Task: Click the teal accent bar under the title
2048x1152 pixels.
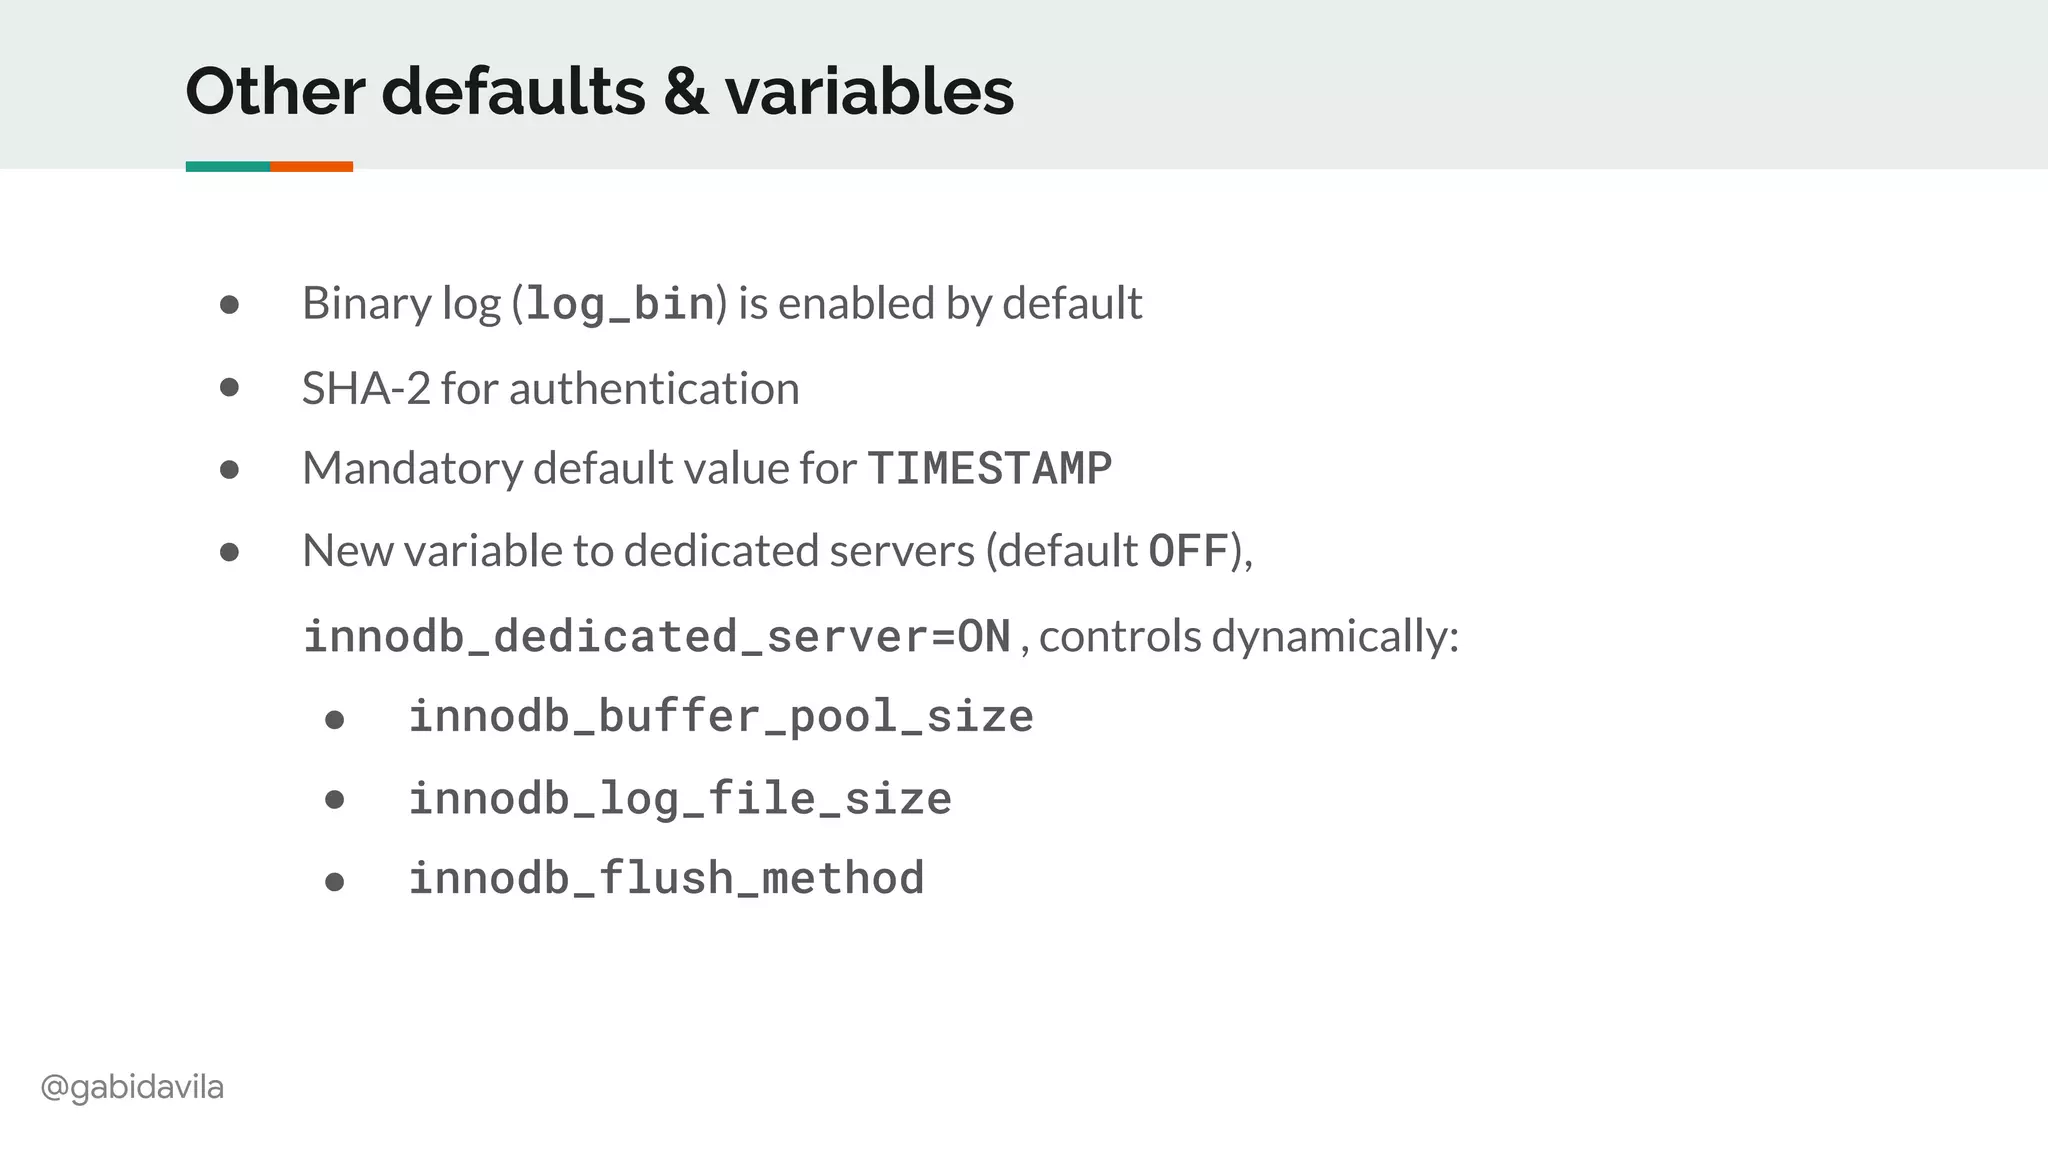Action: (x=227, y=167)
